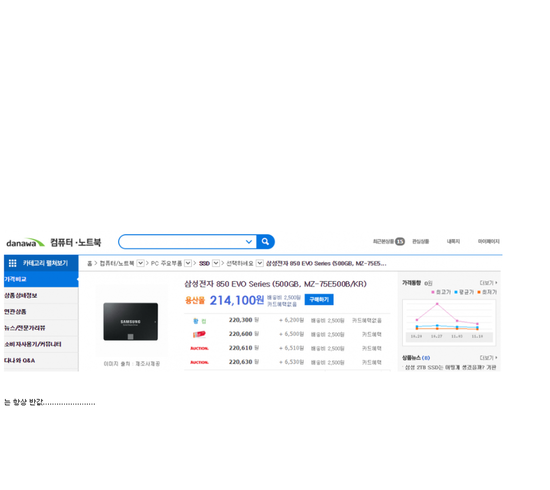Viewport: 550px width, 490px height.
Task: Click the 홈 breadcrumb link
Action: pyautogui.click(x=89, y=263)
